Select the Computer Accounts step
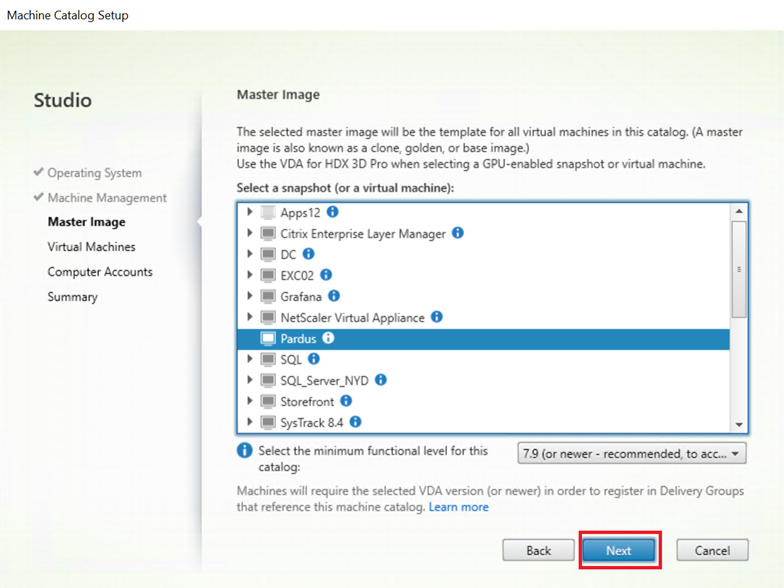The width and height of the screenshot is (784, 588). 100,272
